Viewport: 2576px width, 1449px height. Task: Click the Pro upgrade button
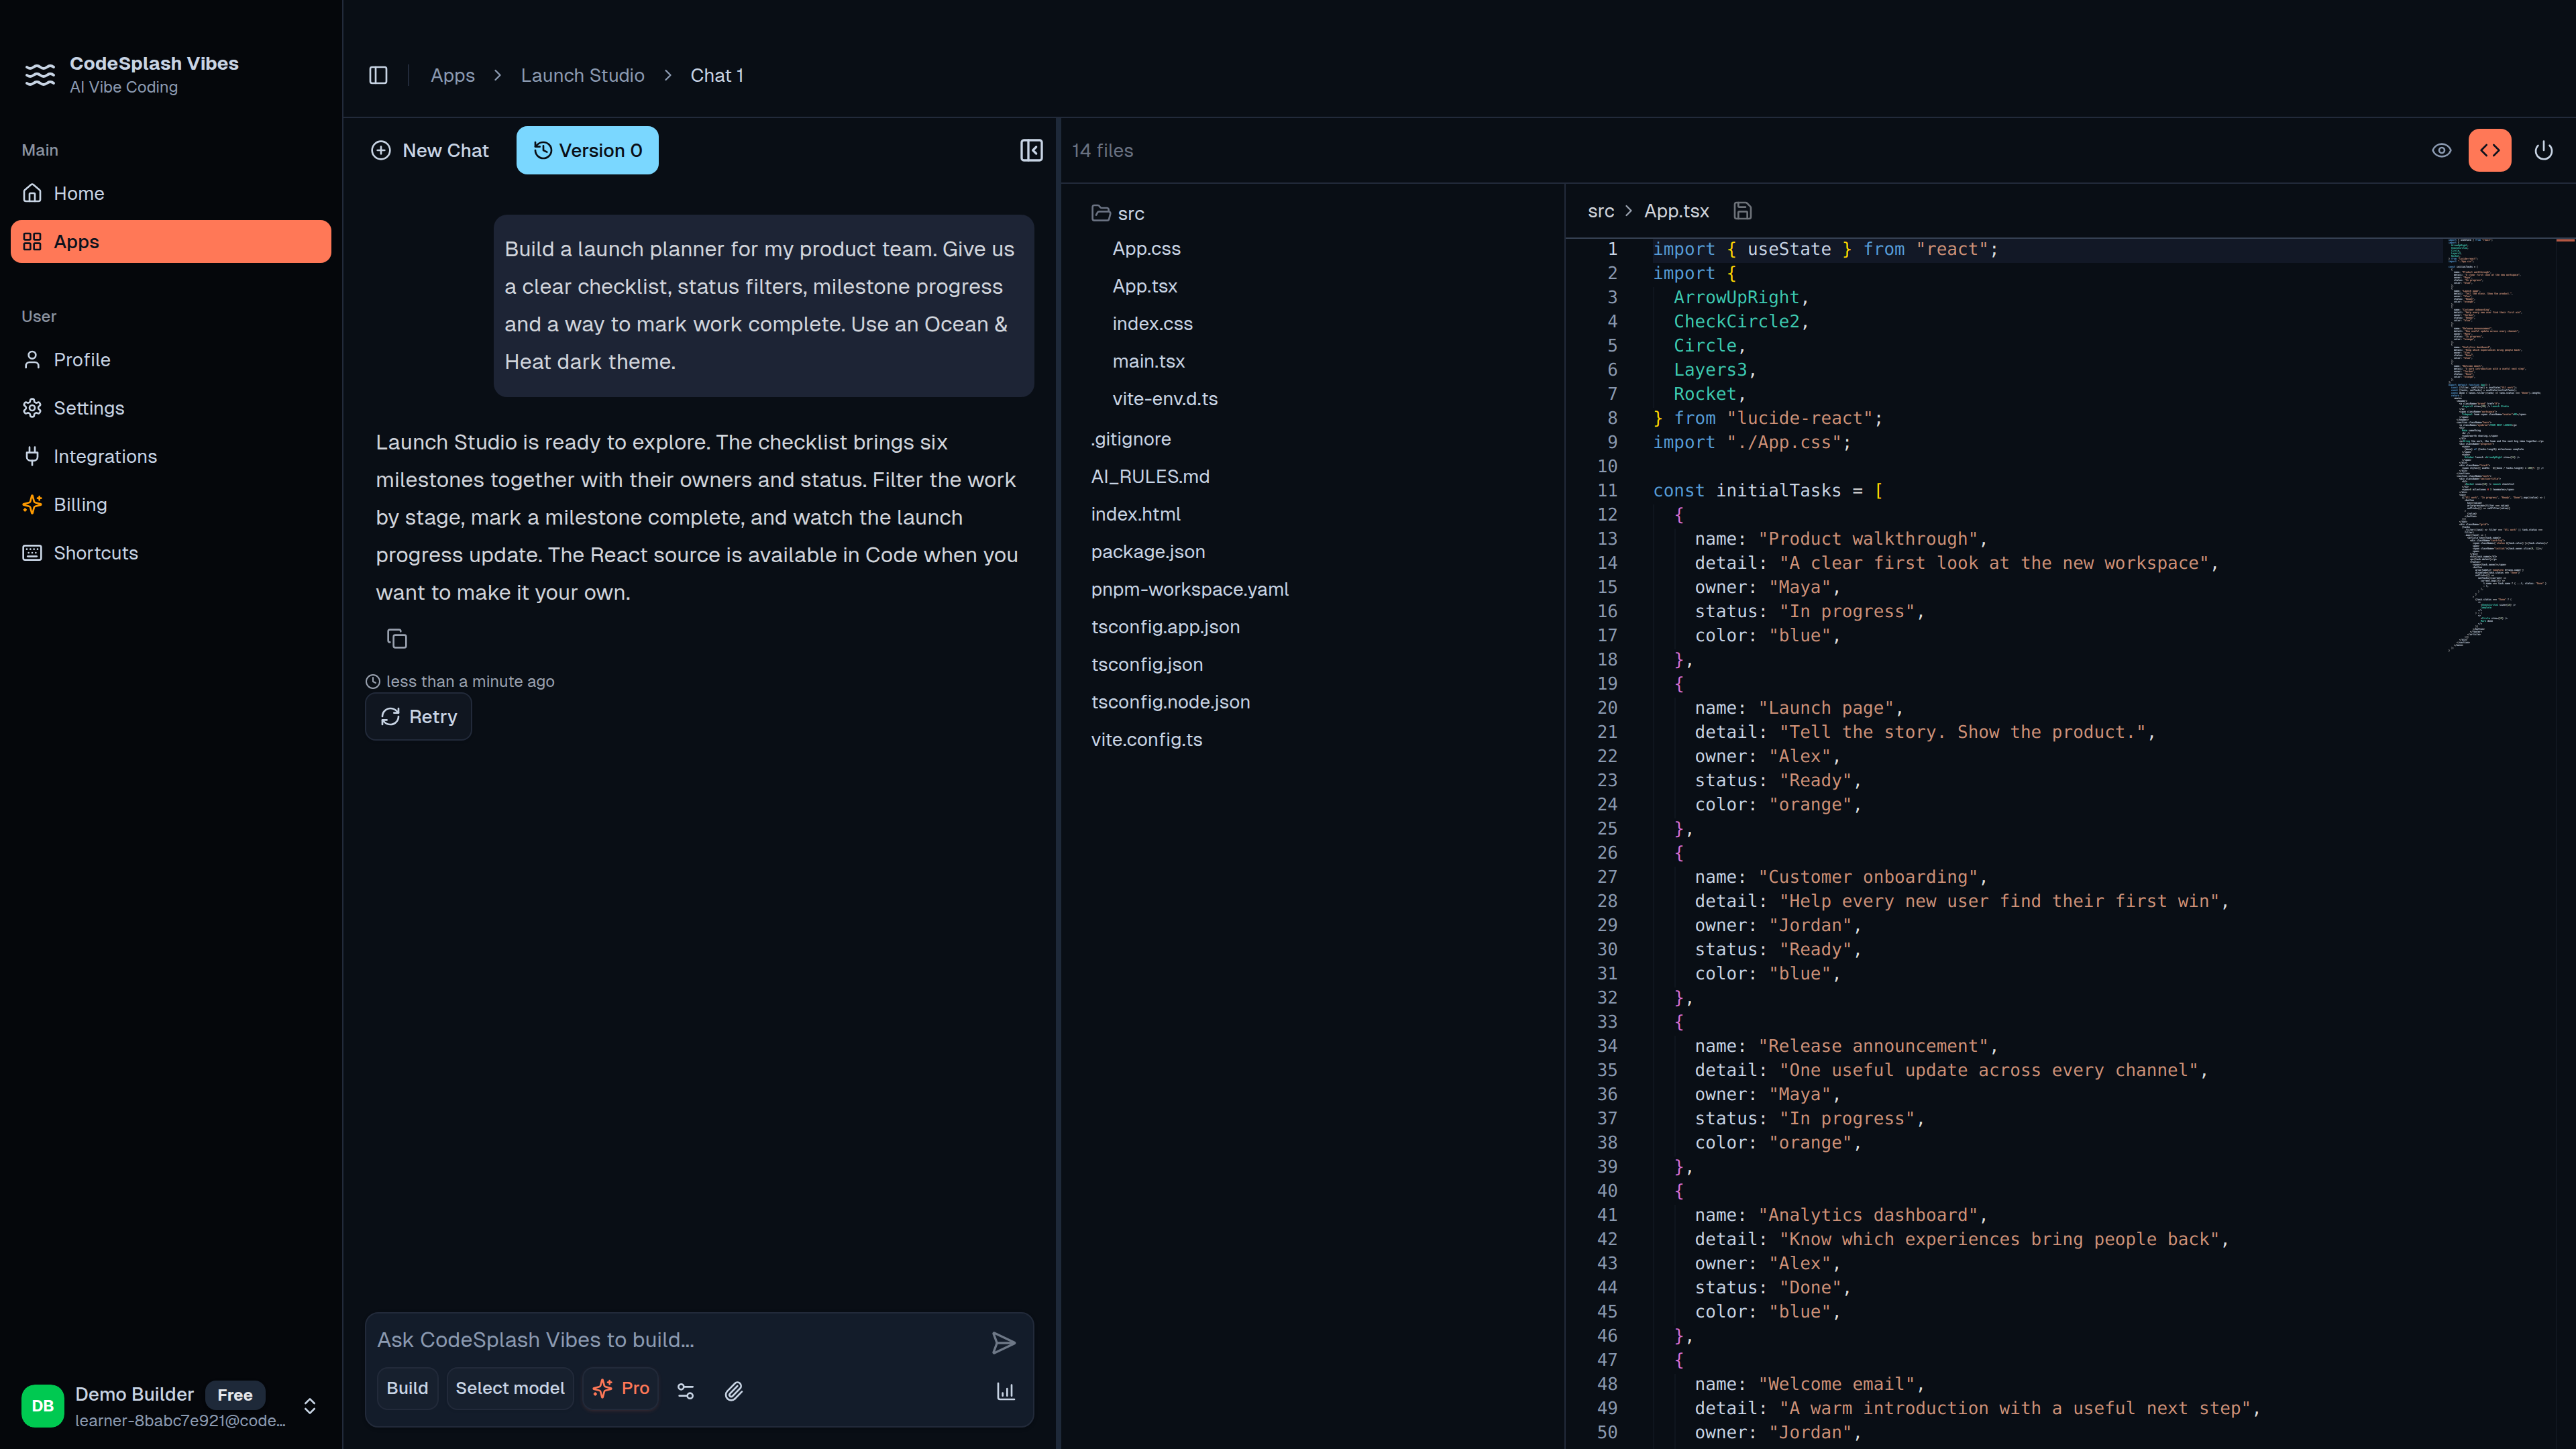pos(621,1388)
